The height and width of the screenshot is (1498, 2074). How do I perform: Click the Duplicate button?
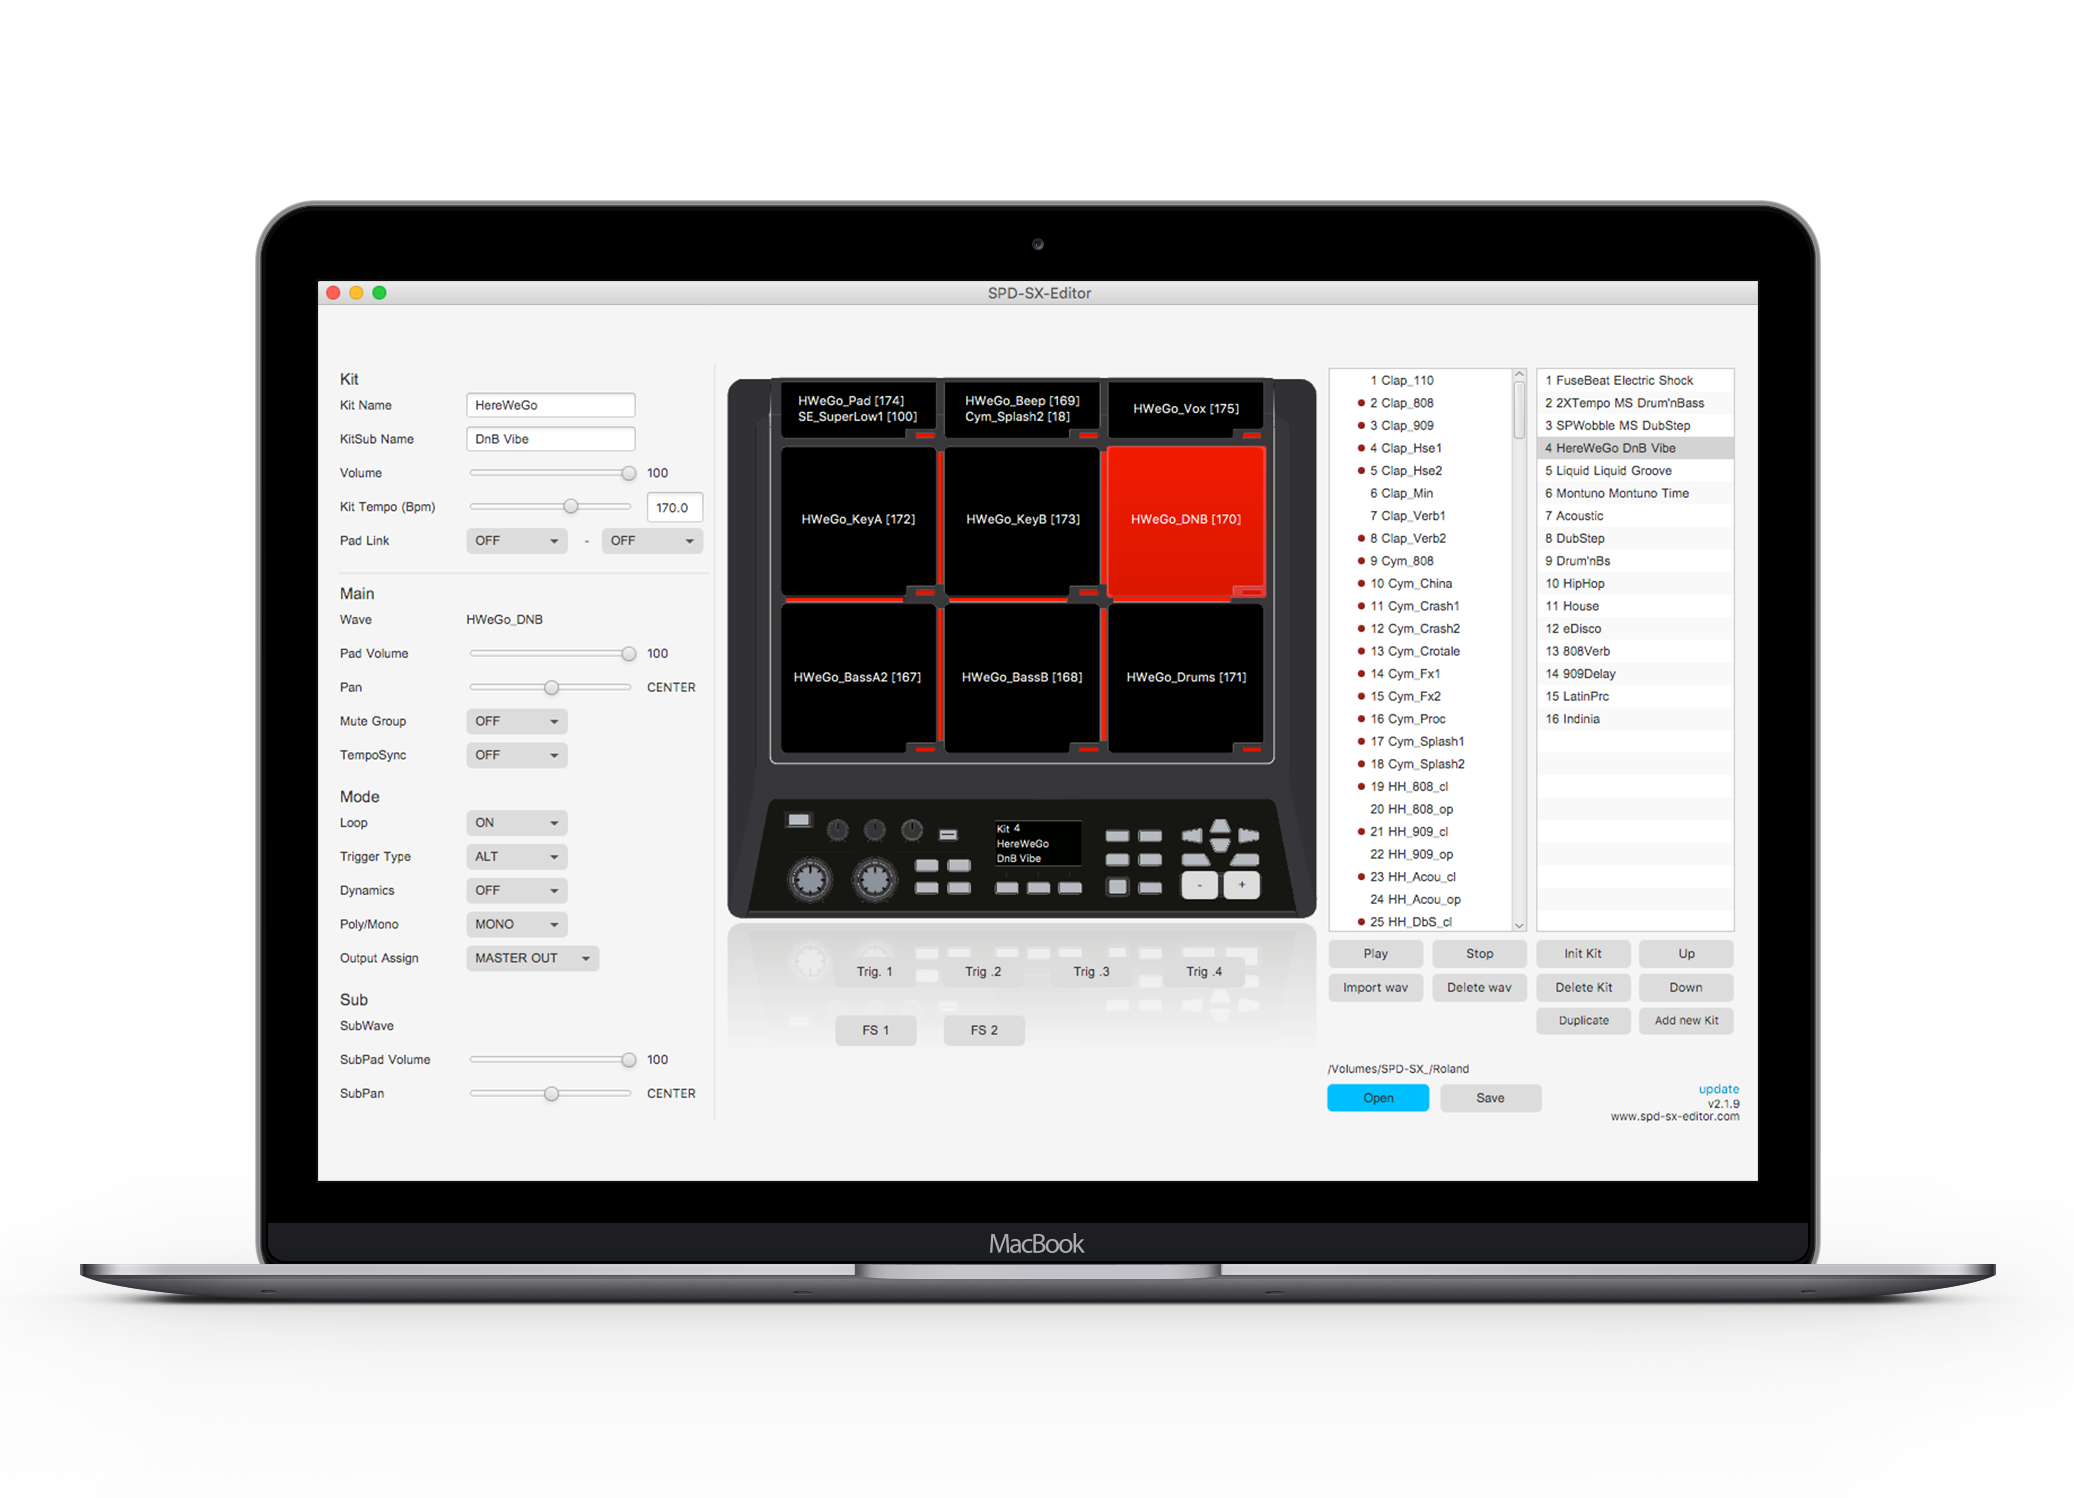tap(1584, 1021)
